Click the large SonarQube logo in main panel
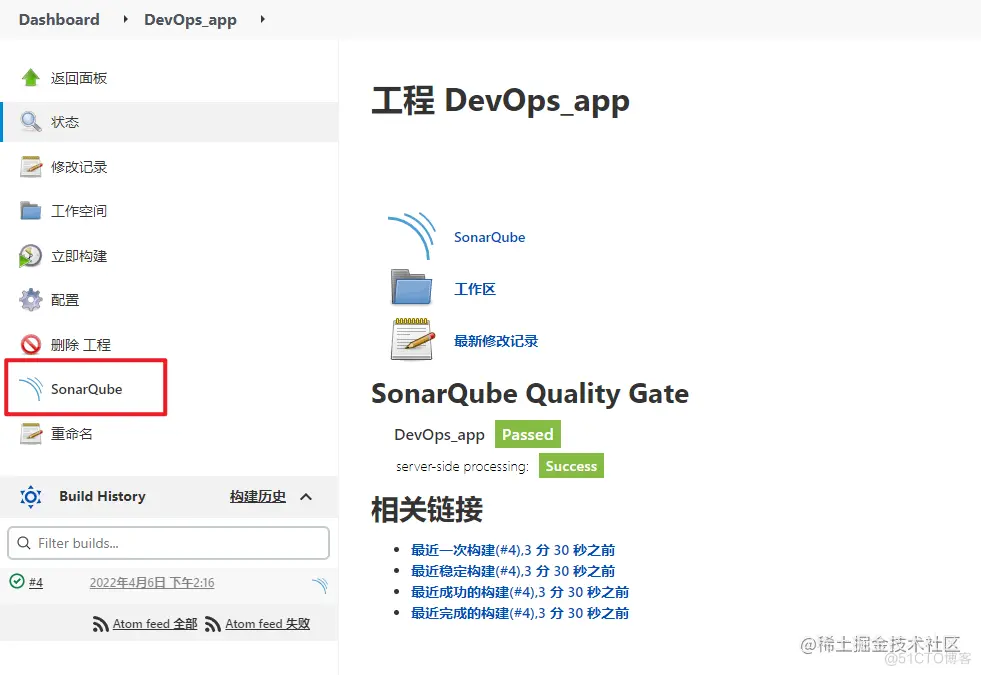 pos(412,236)
